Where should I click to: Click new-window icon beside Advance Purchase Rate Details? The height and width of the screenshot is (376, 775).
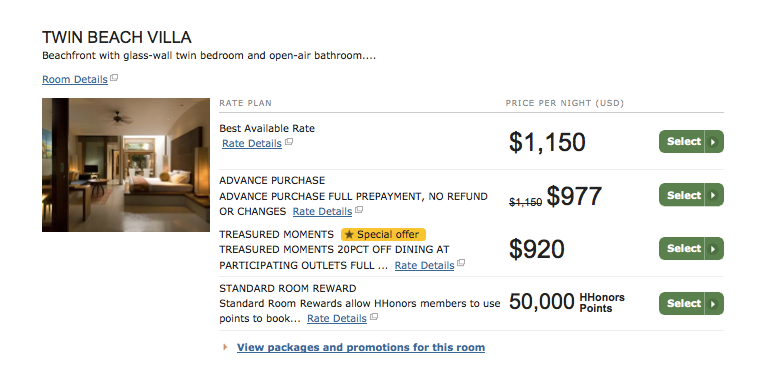[x=359, y=210]
